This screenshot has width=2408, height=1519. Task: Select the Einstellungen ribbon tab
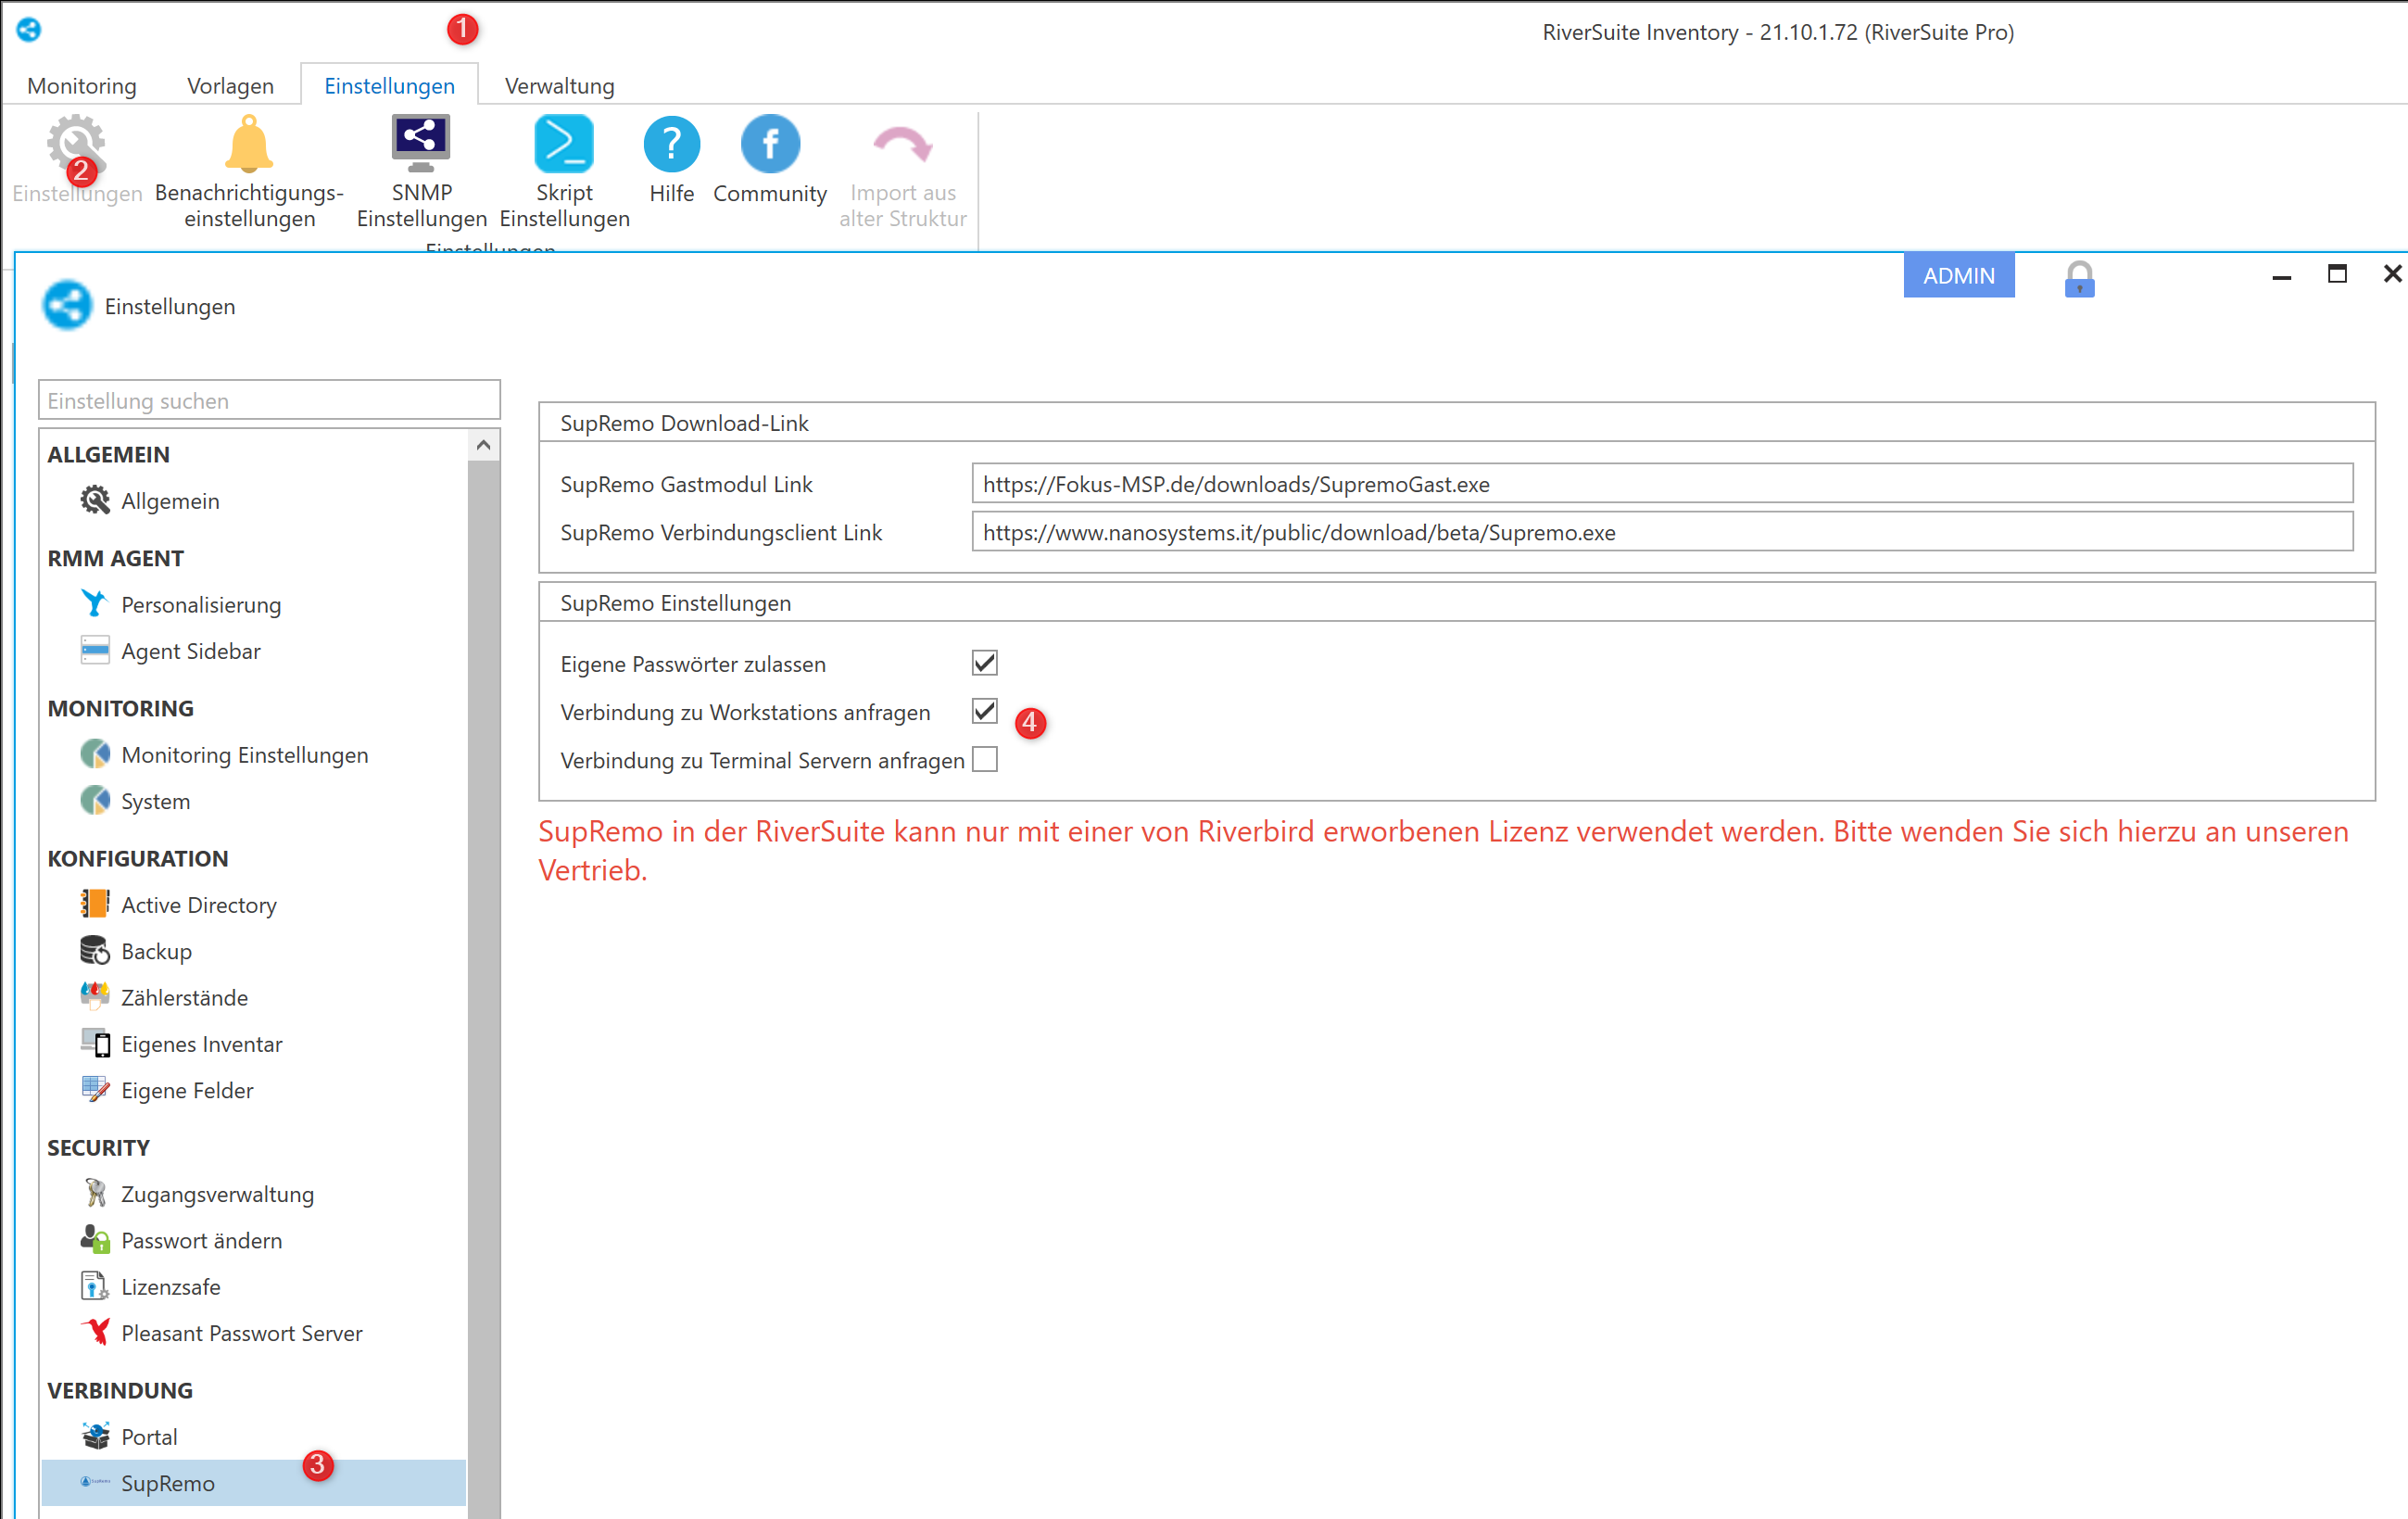(x=389, y=86)
